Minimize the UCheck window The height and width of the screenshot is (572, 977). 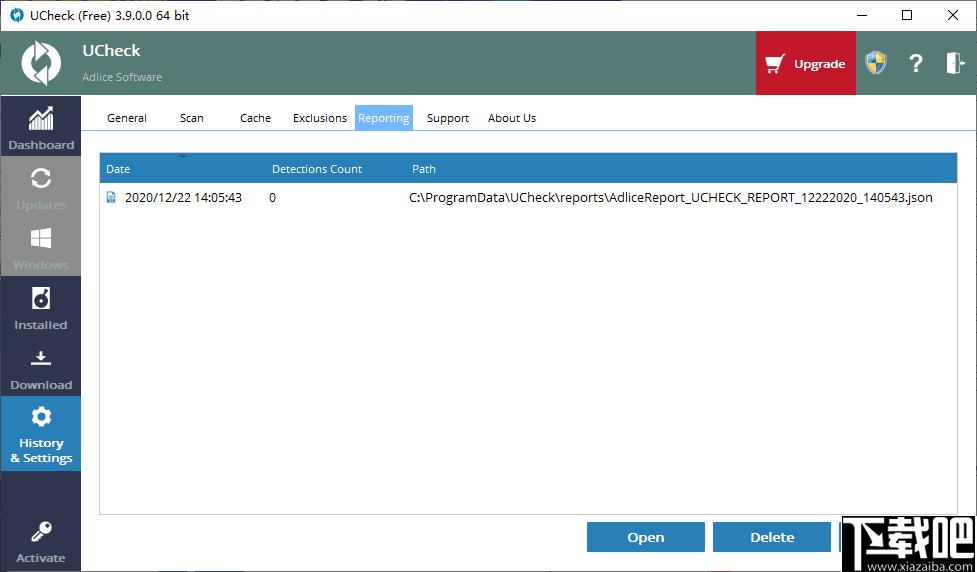click(x=862, y=15)
